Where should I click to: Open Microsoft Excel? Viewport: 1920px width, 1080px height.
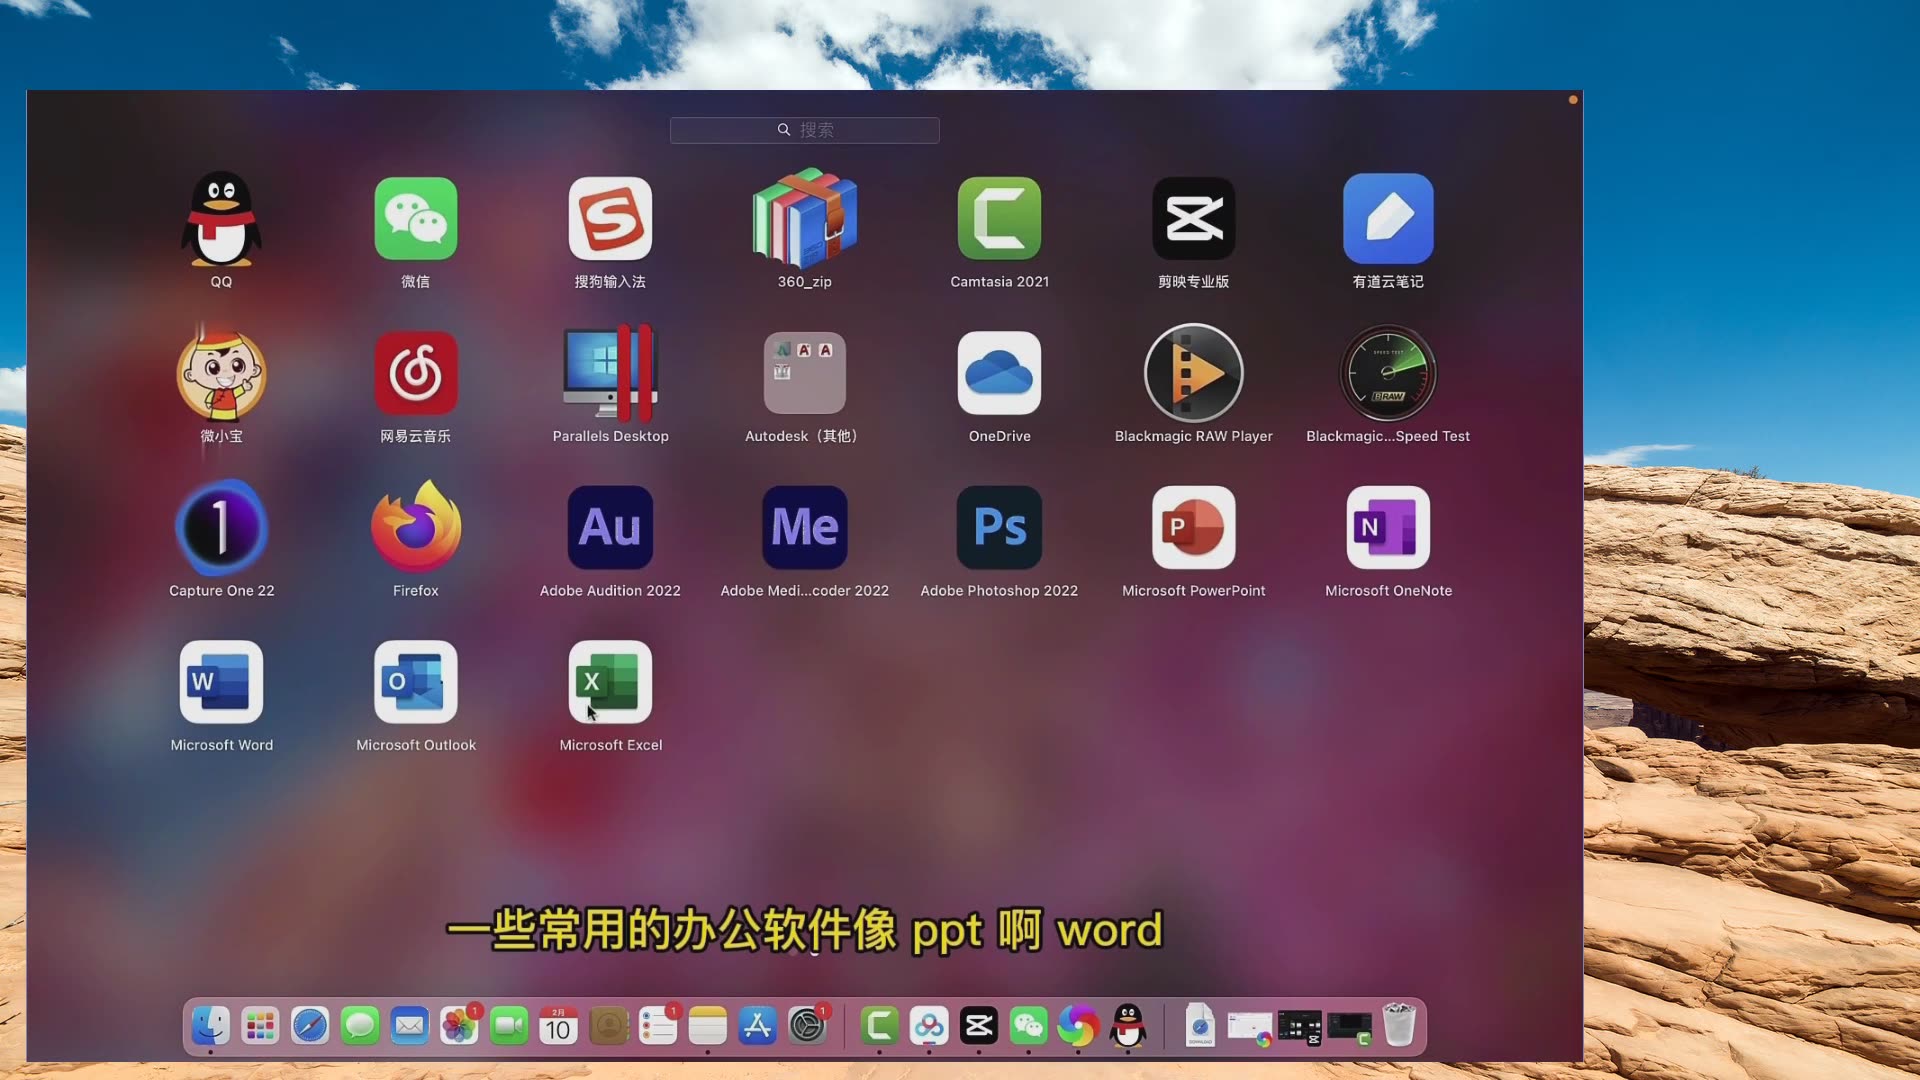coord(609,680)
